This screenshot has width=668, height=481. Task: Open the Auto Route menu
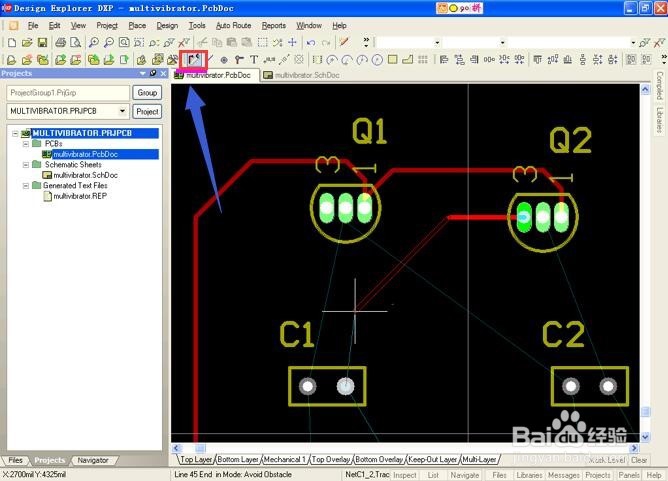coord(233,26)
